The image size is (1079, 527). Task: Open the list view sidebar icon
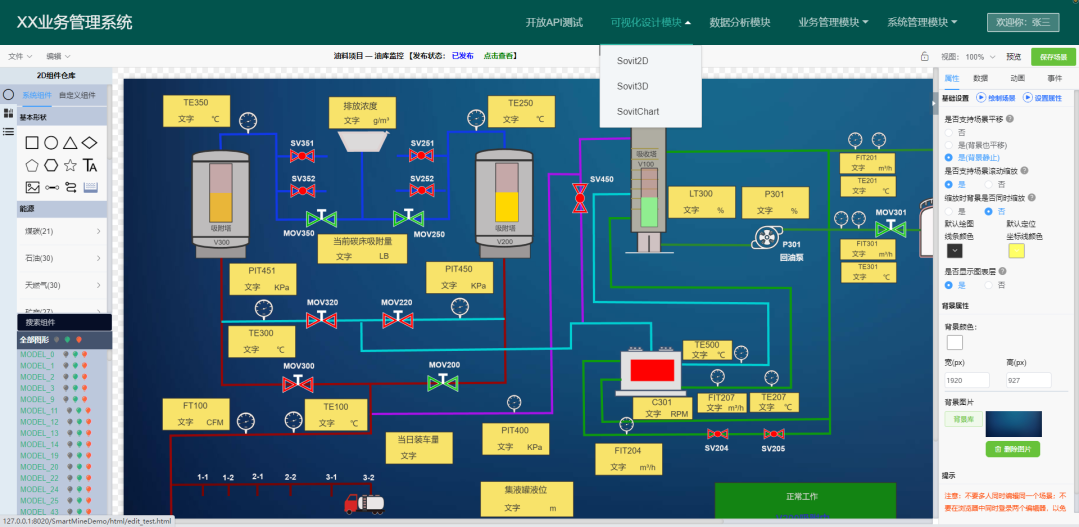coord(8,131)
